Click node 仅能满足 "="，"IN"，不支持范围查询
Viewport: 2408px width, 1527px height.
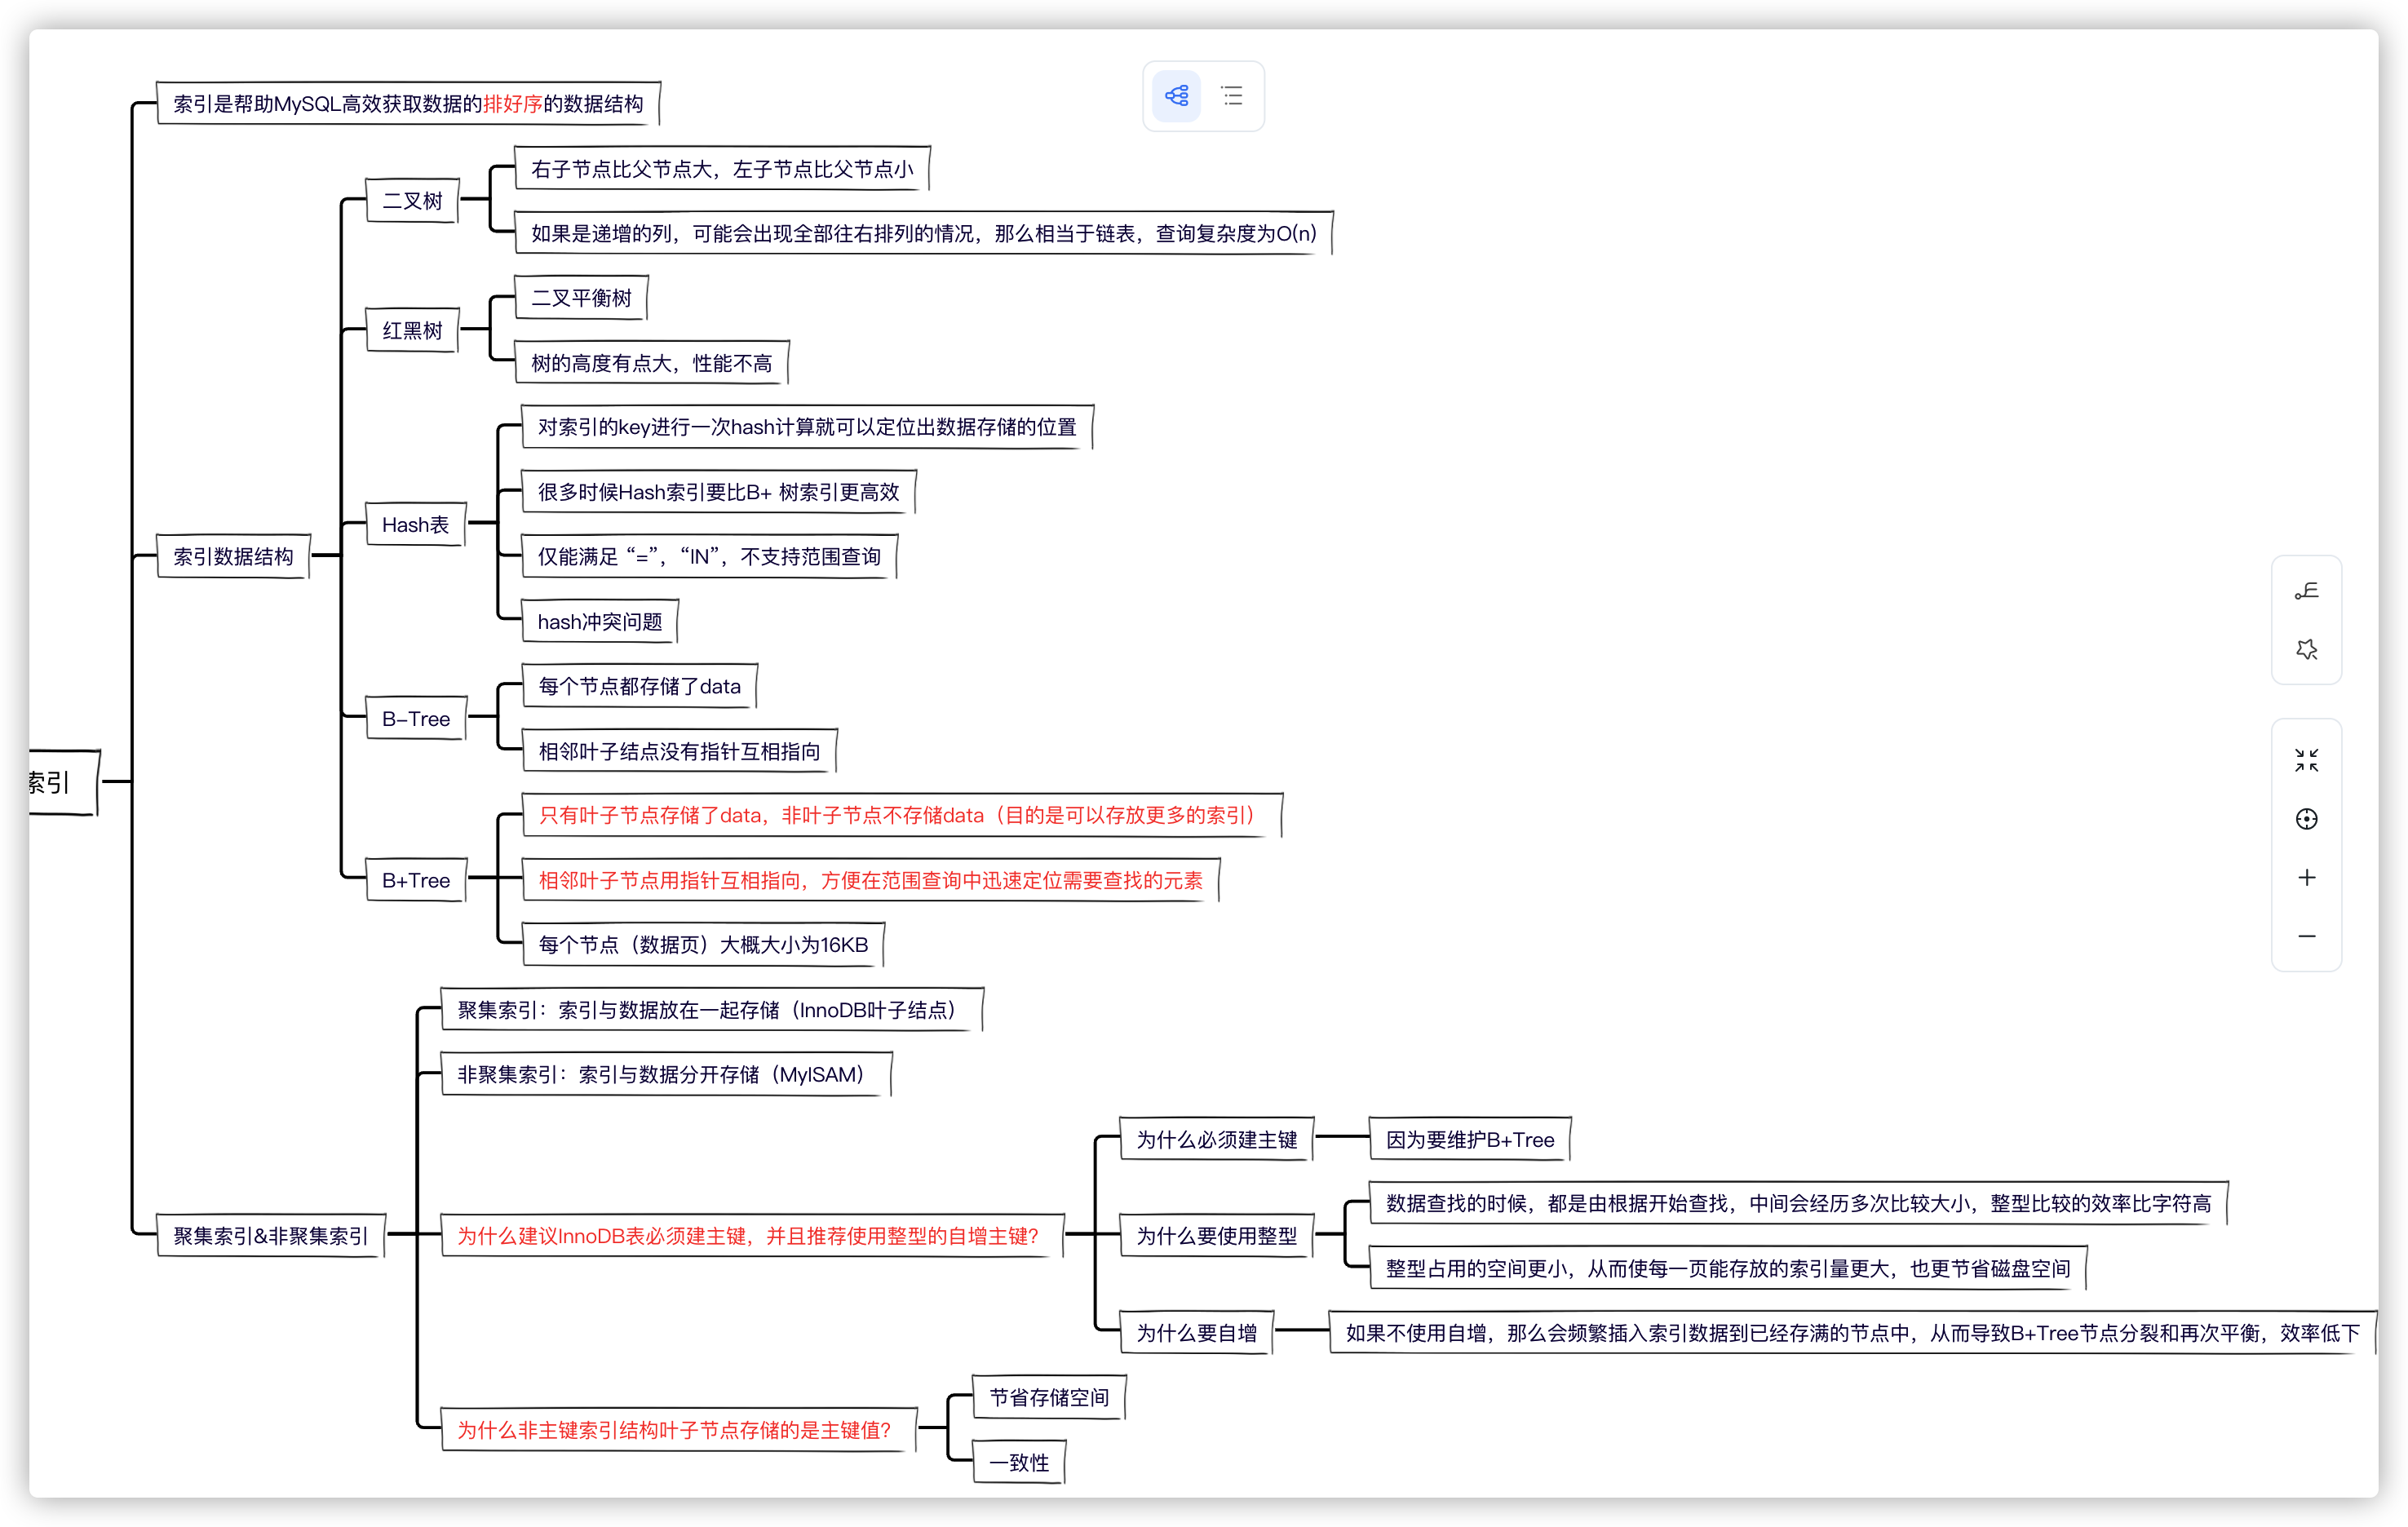[x=709, y=556]
